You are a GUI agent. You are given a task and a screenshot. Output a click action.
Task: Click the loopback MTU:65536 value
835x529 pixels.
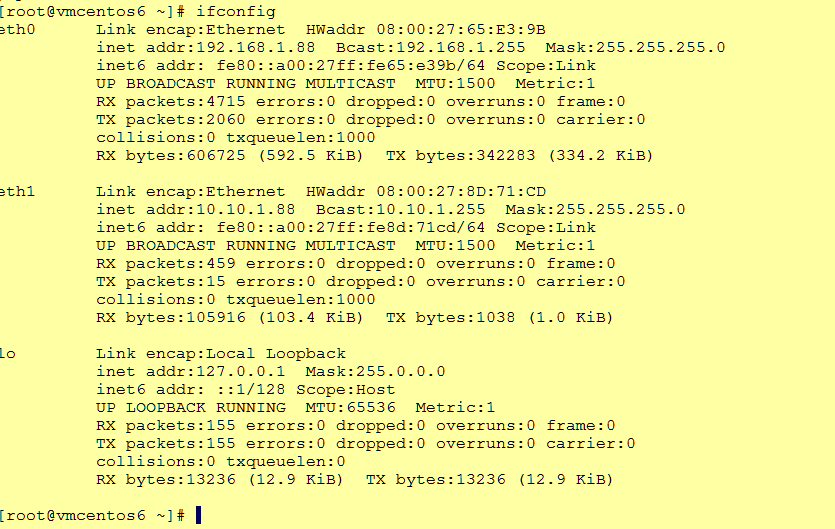350,408
